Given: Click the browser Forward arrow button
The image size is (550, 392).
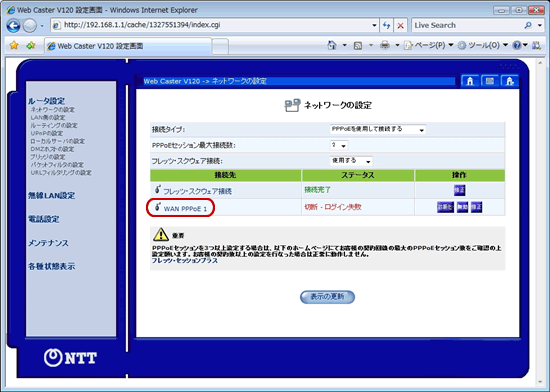Looking at the screenshot, I should click(x=29, y=26).
